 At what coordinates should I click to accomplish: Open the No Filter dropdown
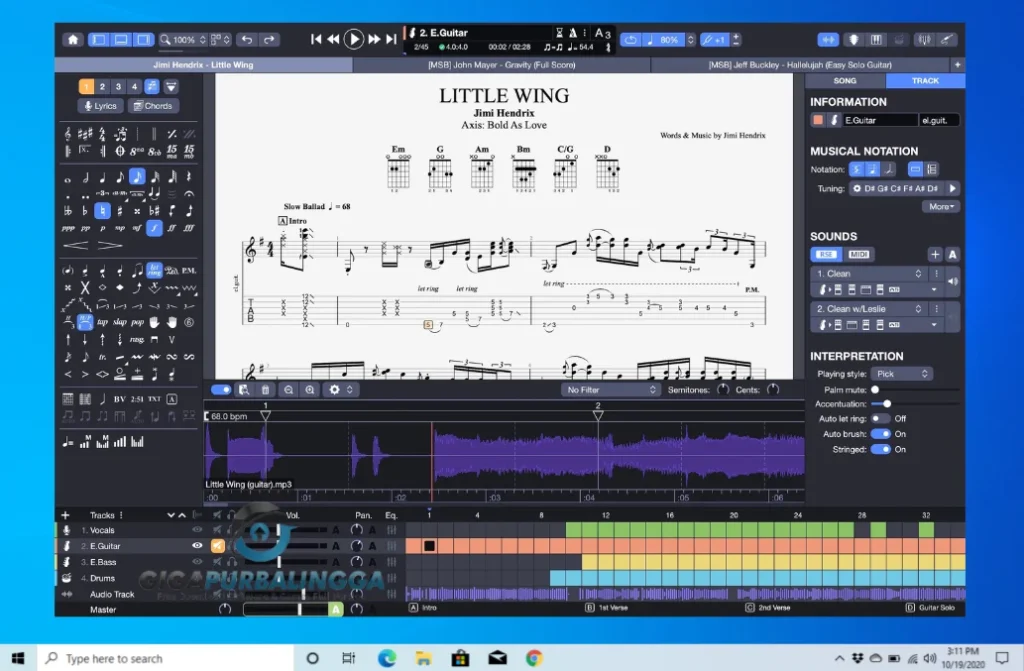coord(610,390)
